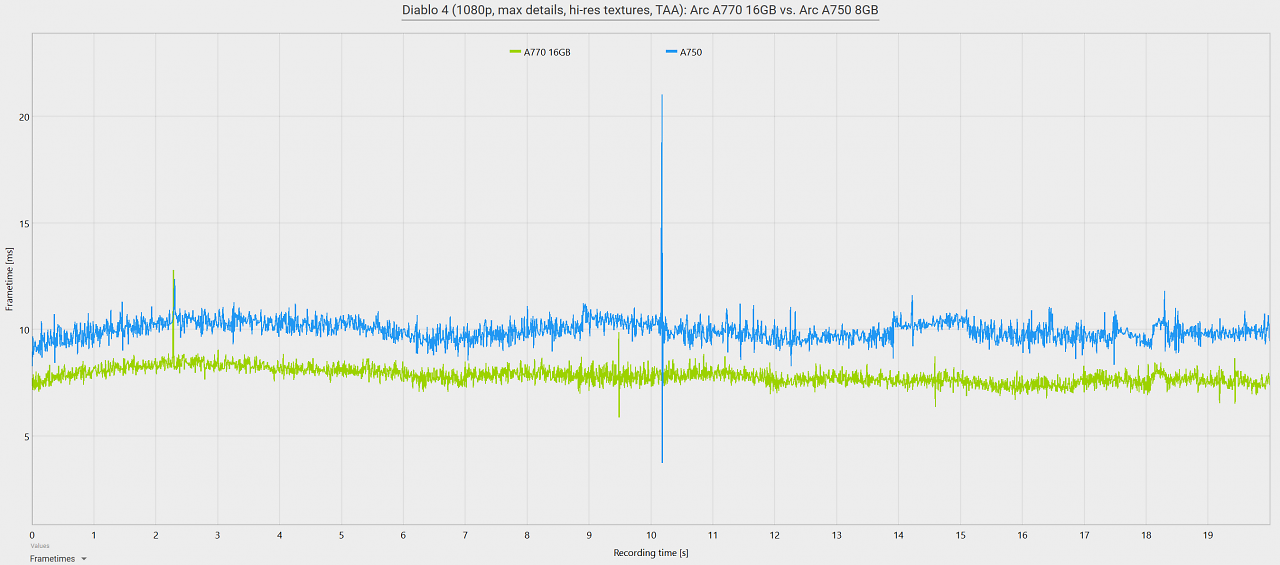Click the tall blue A750 spike peak
Screen dimensions: 1280x565
pos(662,96)
